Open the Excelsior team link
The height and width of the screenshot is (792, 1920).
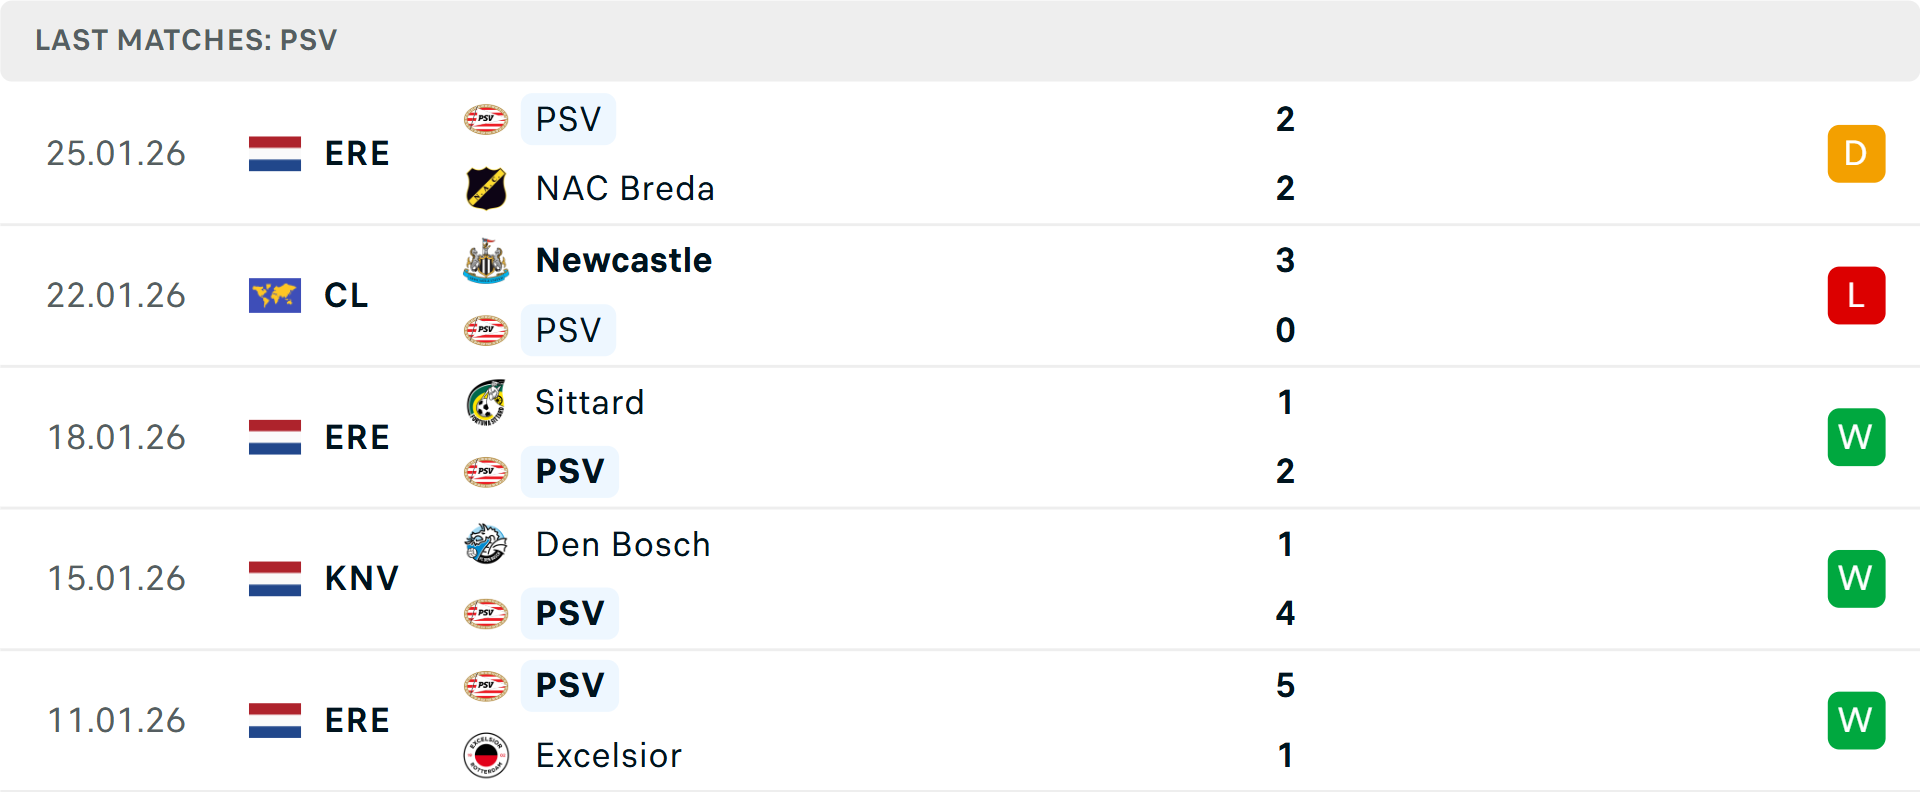tap(609, 755)
